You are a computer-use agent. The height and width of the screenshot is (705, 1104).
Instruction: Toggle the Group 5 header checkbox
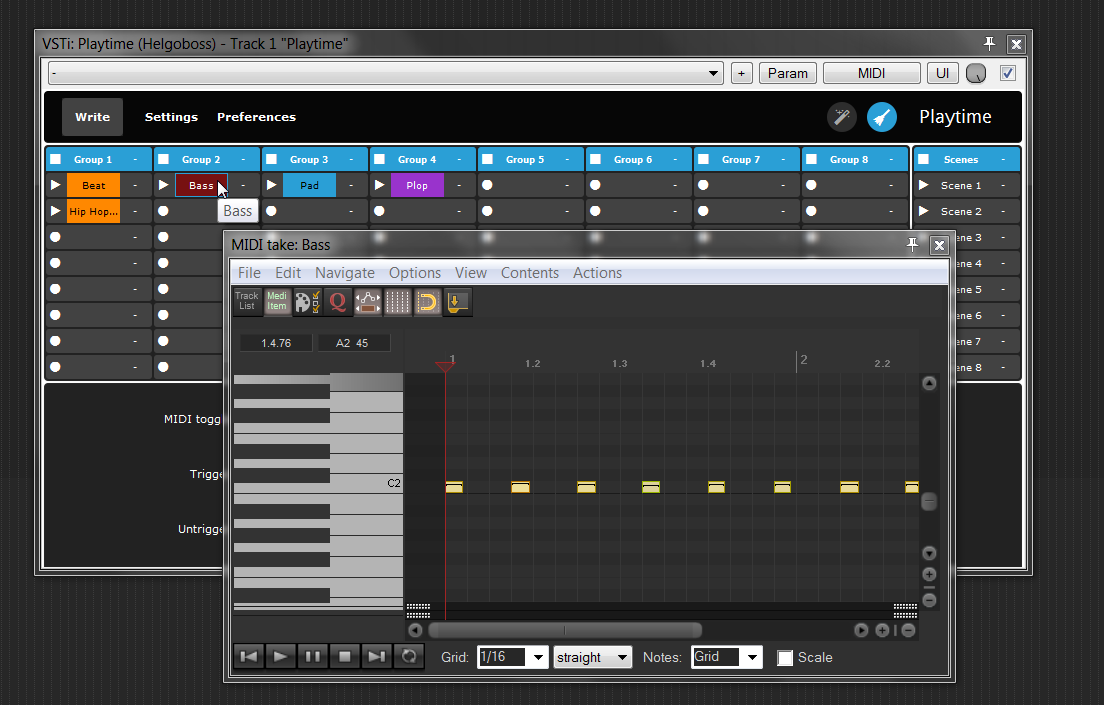(x=487, y=159)
